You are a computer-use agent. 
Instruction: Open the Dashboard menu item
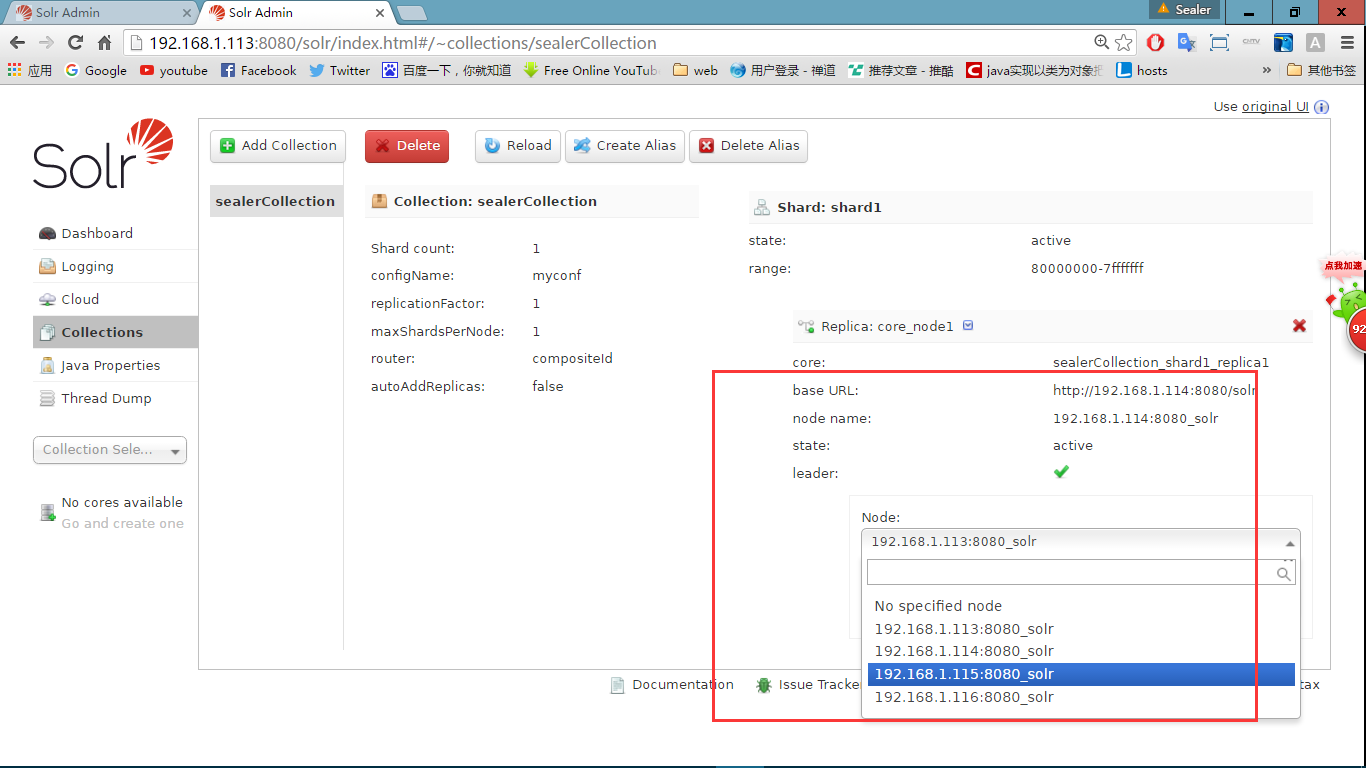[x=97, y=233]
